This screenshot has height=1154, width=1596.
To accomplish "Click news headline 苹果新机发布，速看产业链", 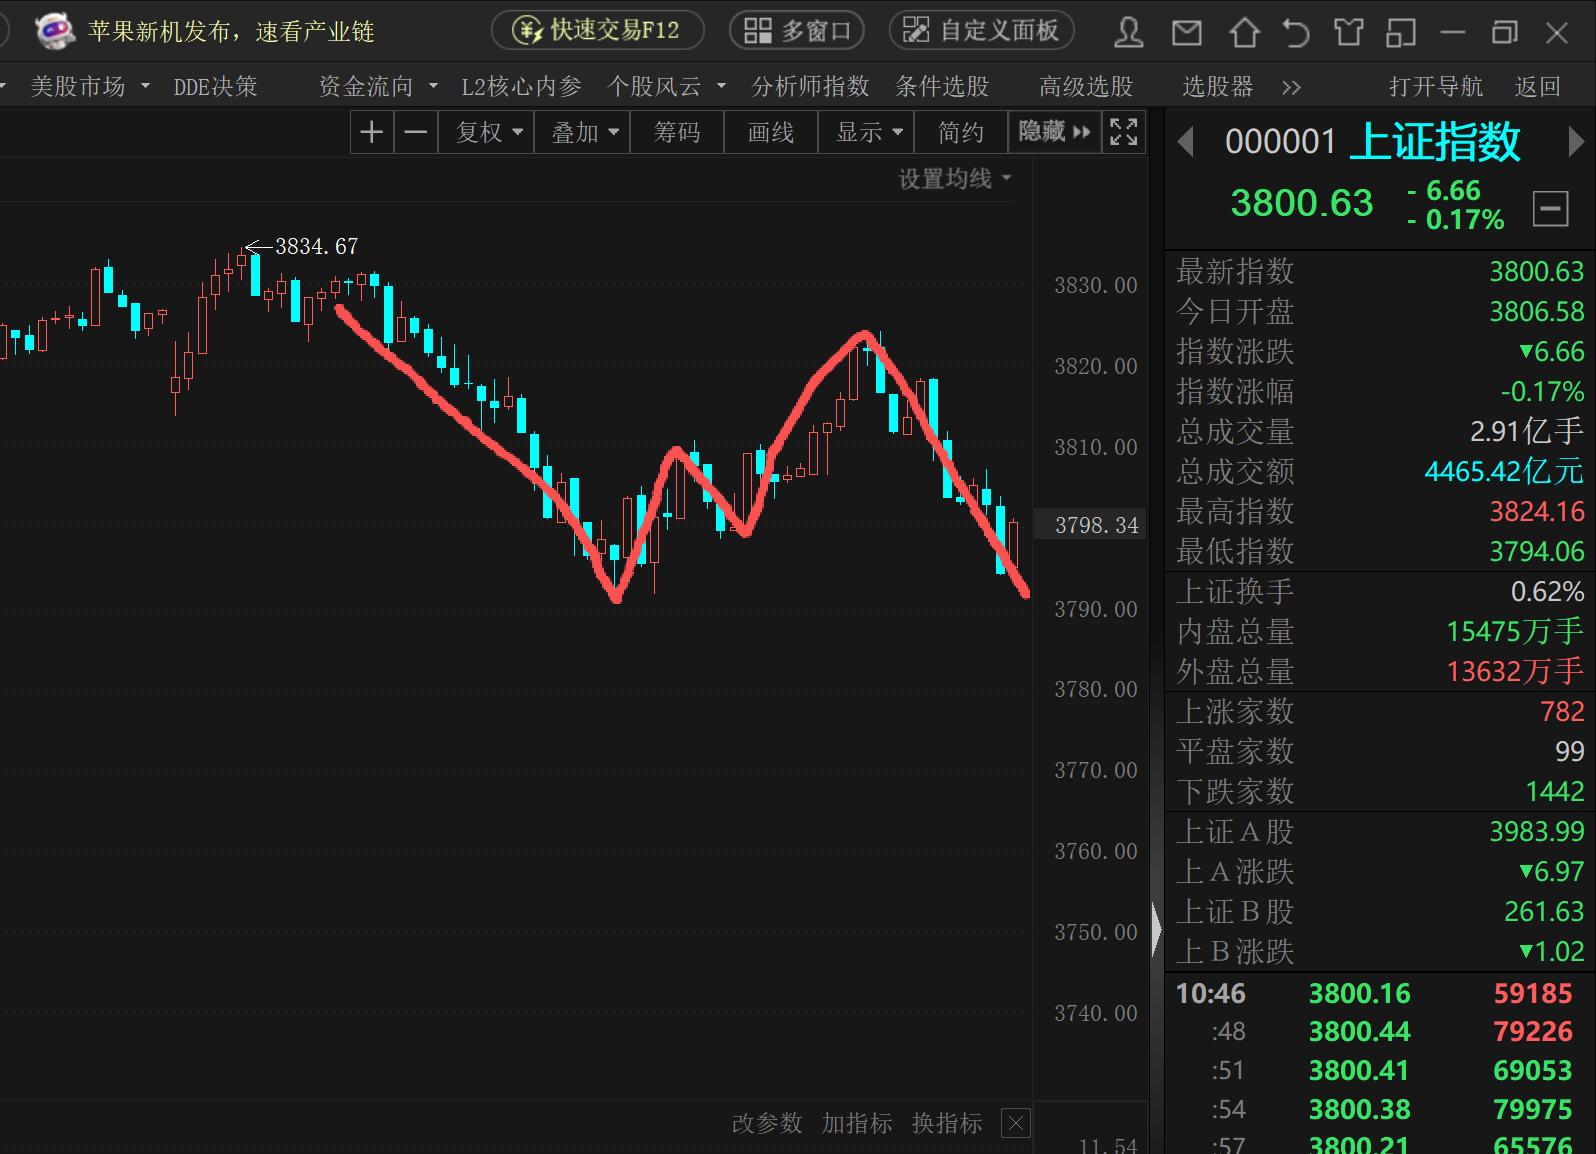I will [231, 32].
